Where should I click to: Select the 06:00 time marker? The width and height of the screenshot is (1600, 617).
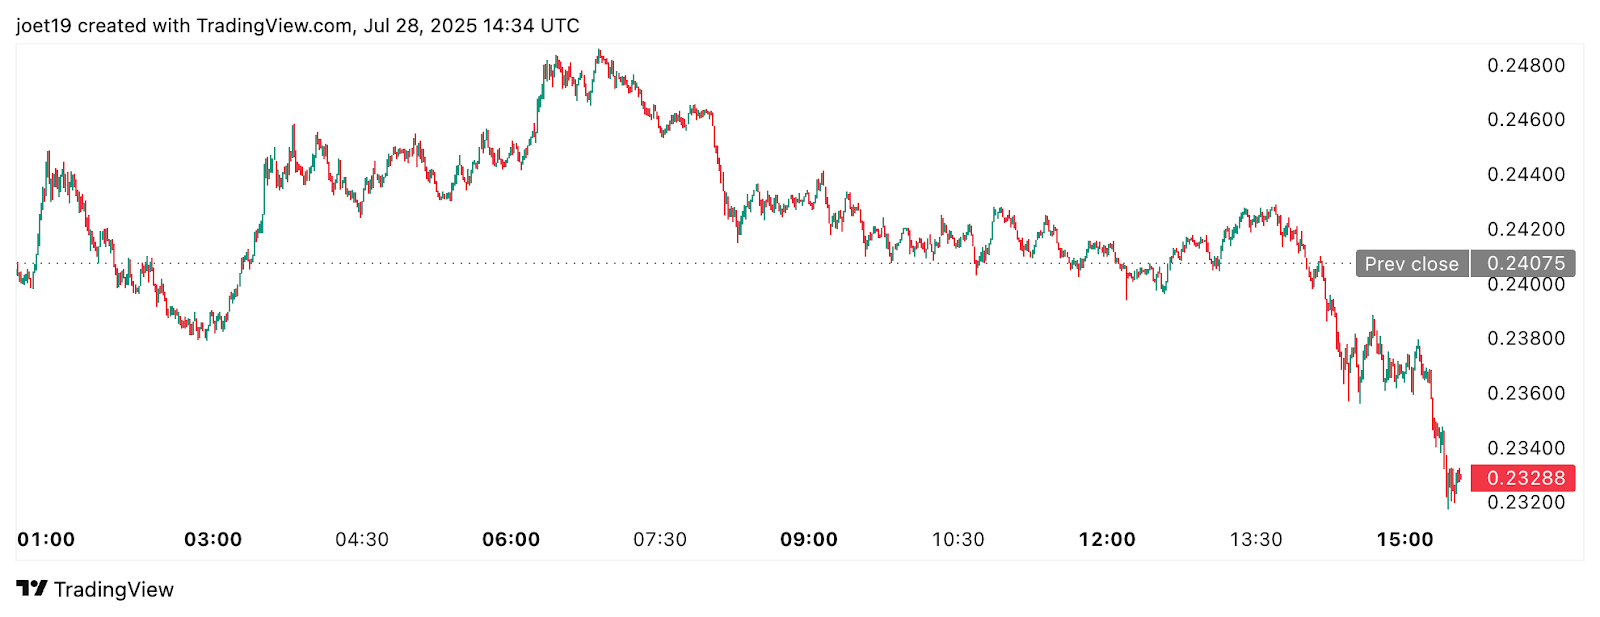(x=511, y=540)
